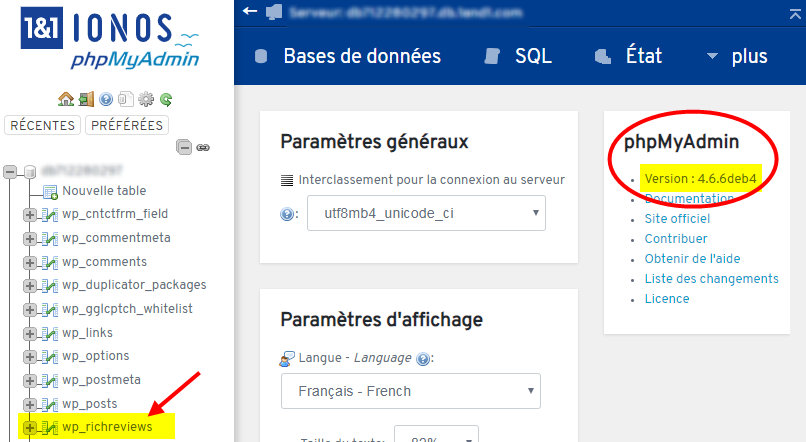This screenshot has height=442, width=806.
Task: Open the utf8mb4_unicode_ci collation dropdown
Action: (426, 213)
